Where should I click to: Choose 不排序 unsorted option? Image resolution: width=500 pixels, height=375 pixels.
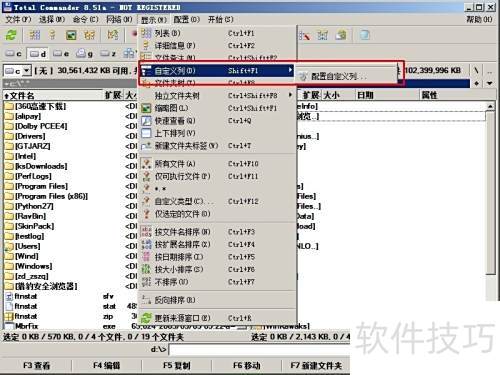[217, 282]
